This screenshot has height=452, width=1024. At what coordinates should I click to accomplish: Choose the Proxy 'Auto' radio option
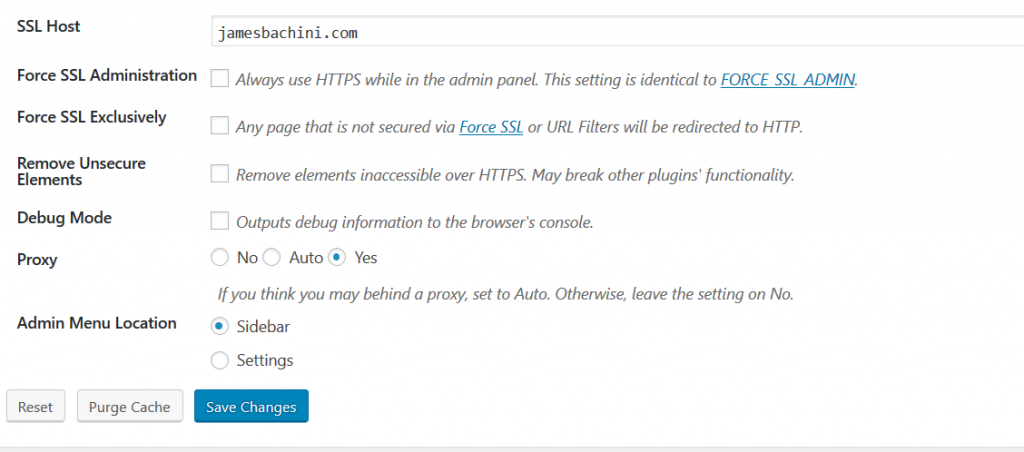[x=271, y=257]
